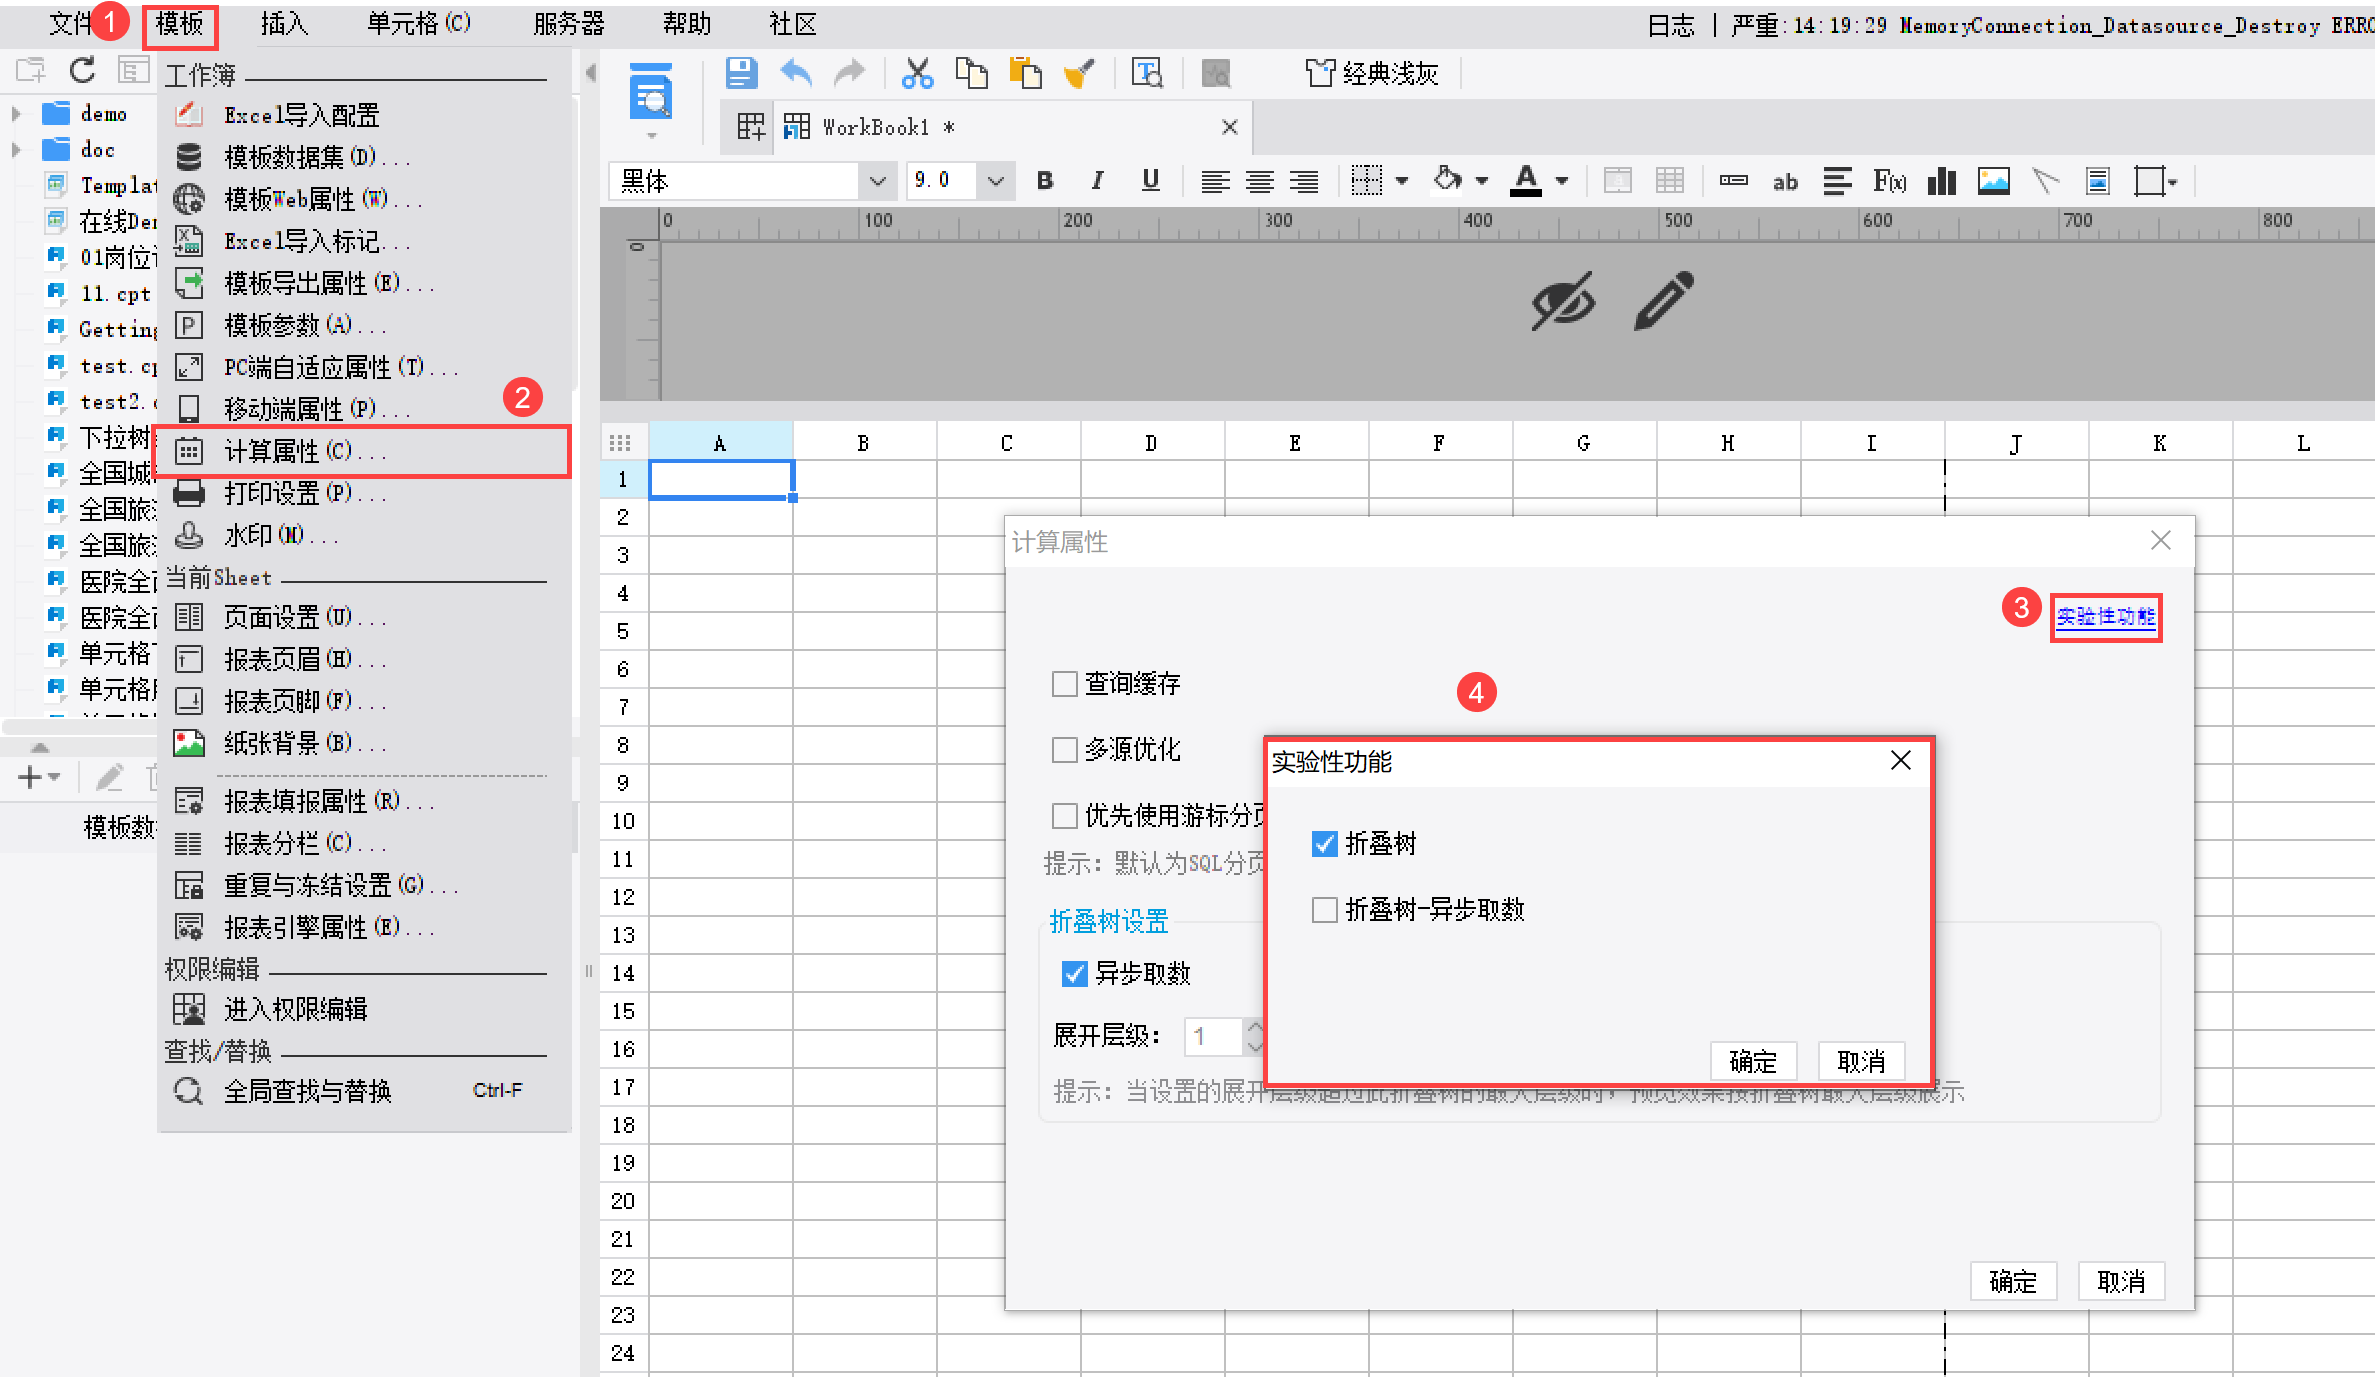Screen dimensions: 2375x1377
Task: Check the 折叠树-异步取数 option
Action: coord(1325,910)
